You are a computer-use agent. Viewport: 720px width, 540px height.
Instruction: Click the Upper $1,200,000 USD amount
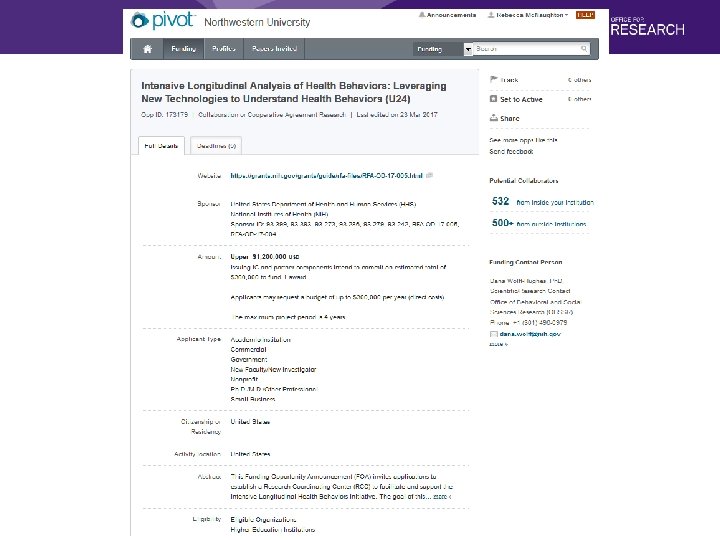tap(265, 257)
